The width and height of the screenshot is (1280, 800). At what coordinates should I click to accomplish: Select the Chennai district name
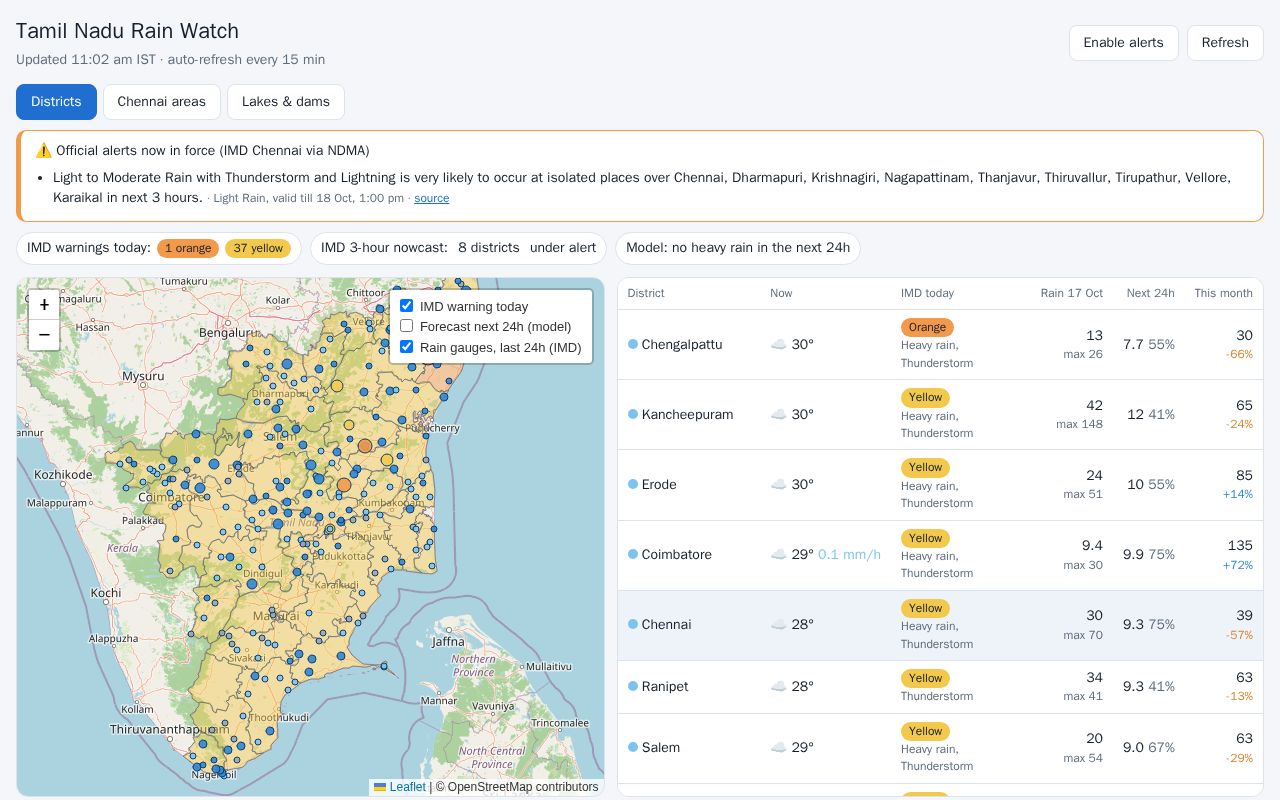pos(666,625)
